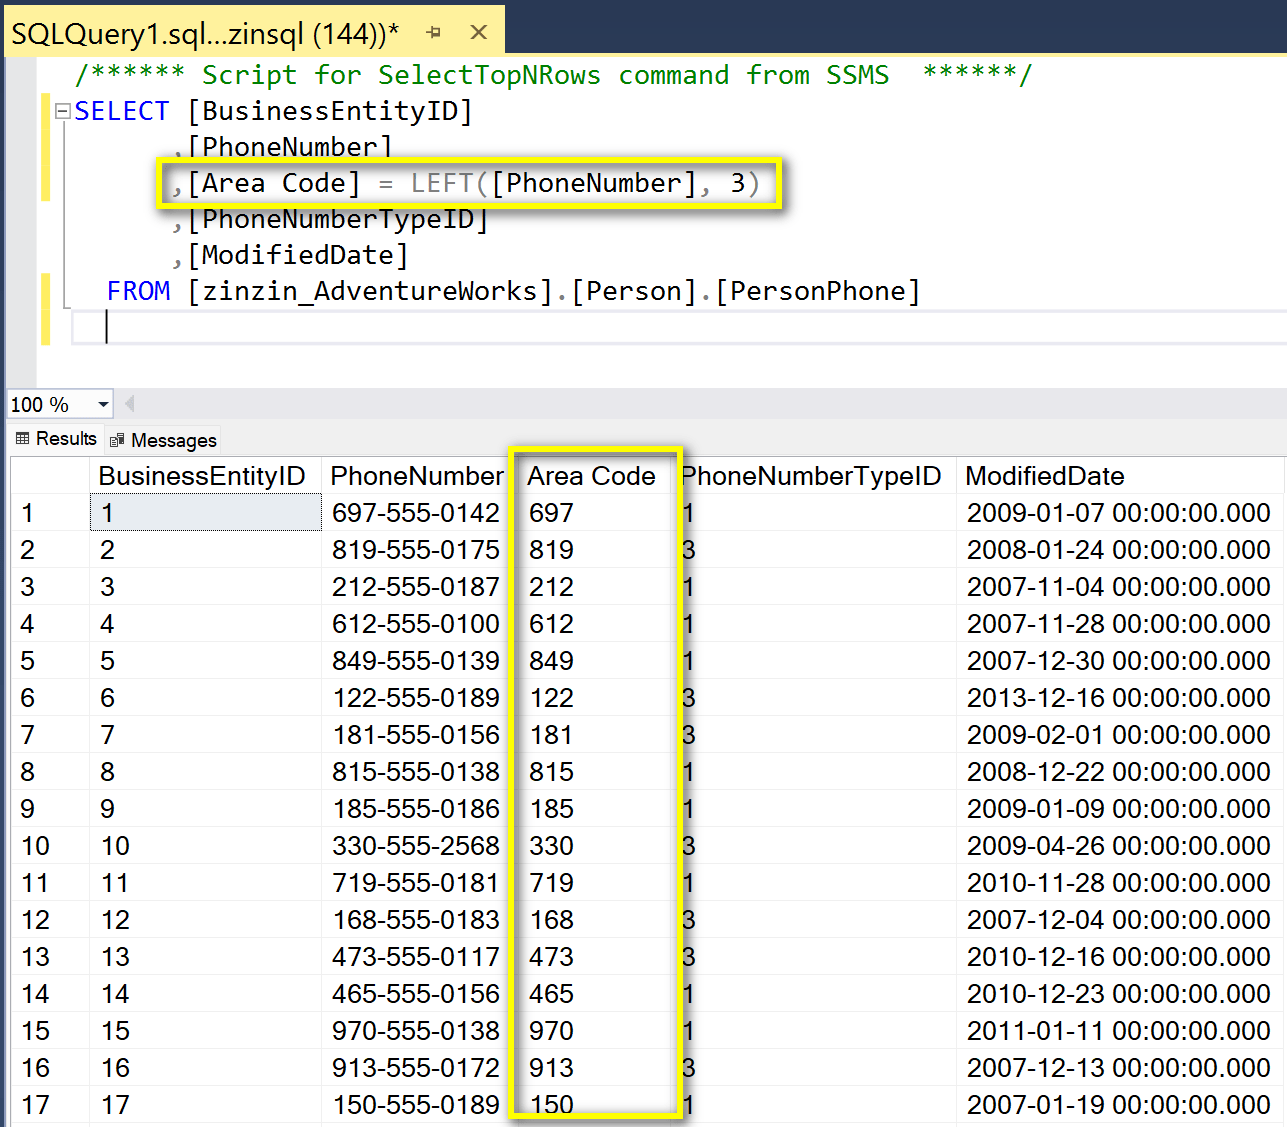Click date cell 2009-04-26 00:00:00.000
This screenshot has height=1127, width=1287.
pos(1119,846)
